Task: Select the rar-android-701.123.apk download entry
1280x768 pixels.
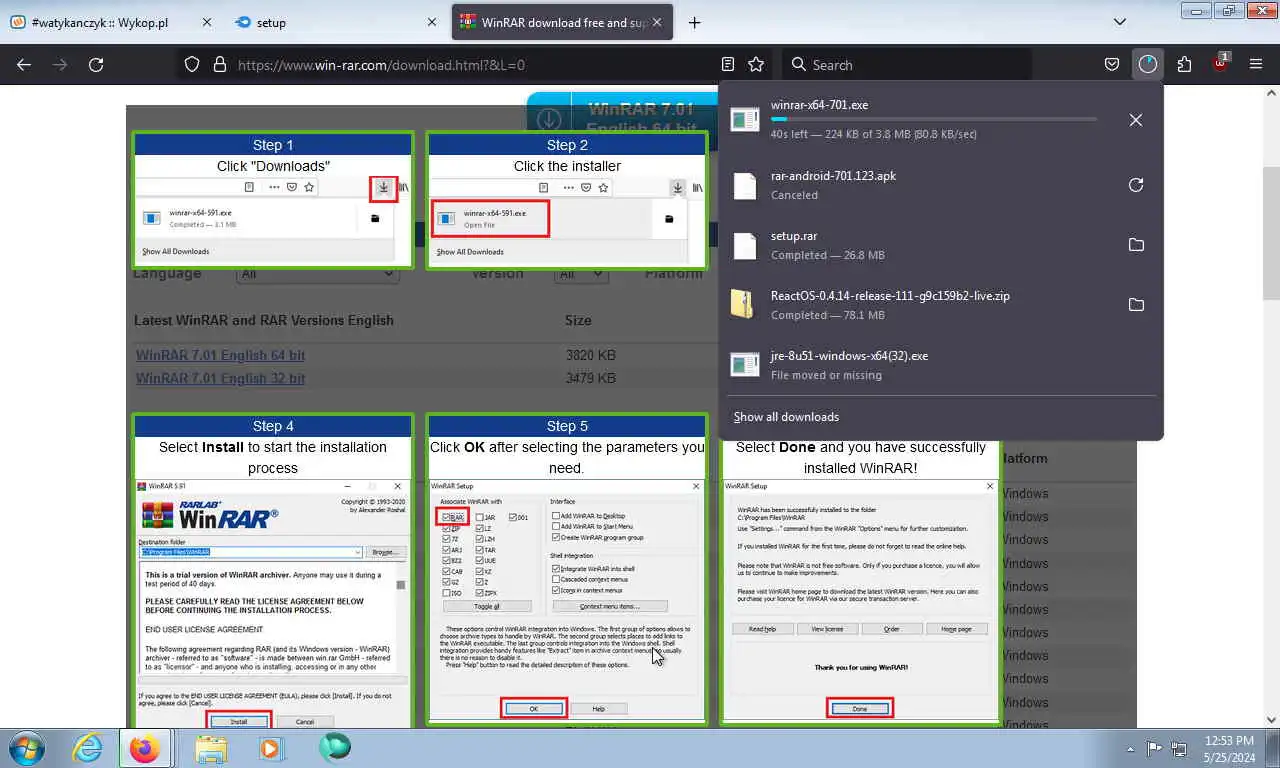Action: pyautogui.click(x=920, y=185)
